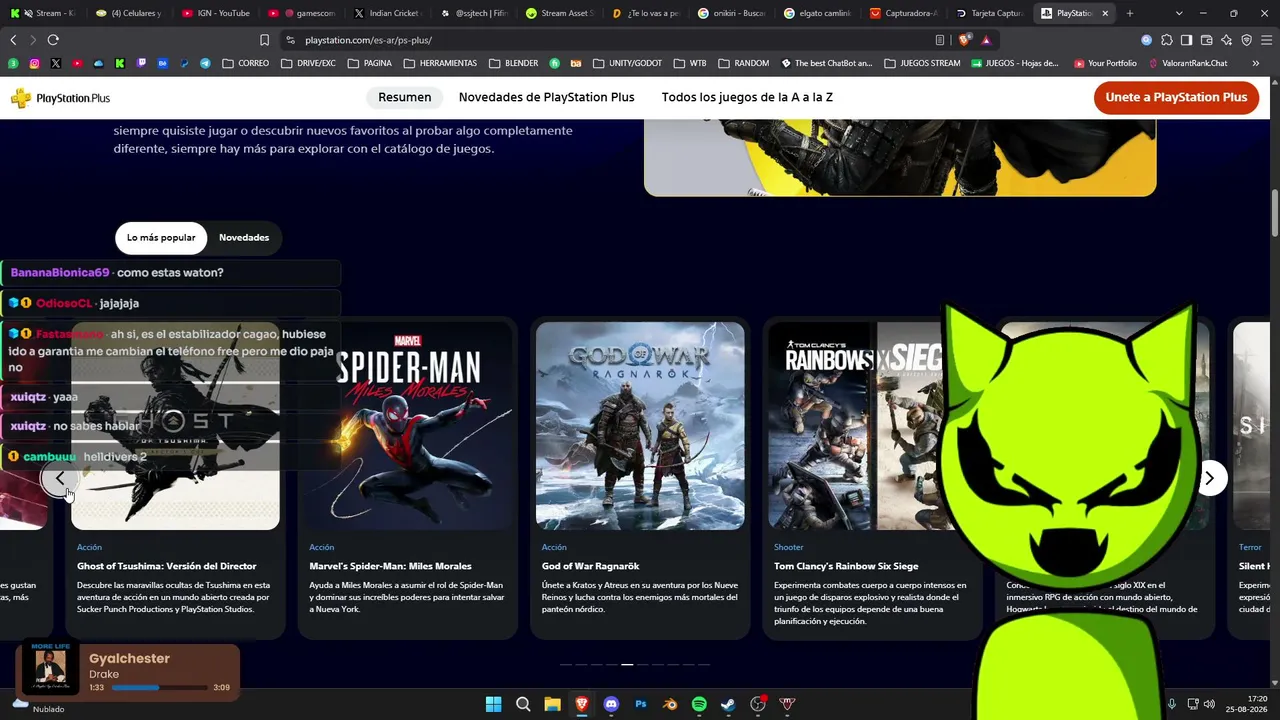Click the Drake song progress bar
Image resolution: width=1280 pixels, height=720 pixels.
tap(158, 688)
